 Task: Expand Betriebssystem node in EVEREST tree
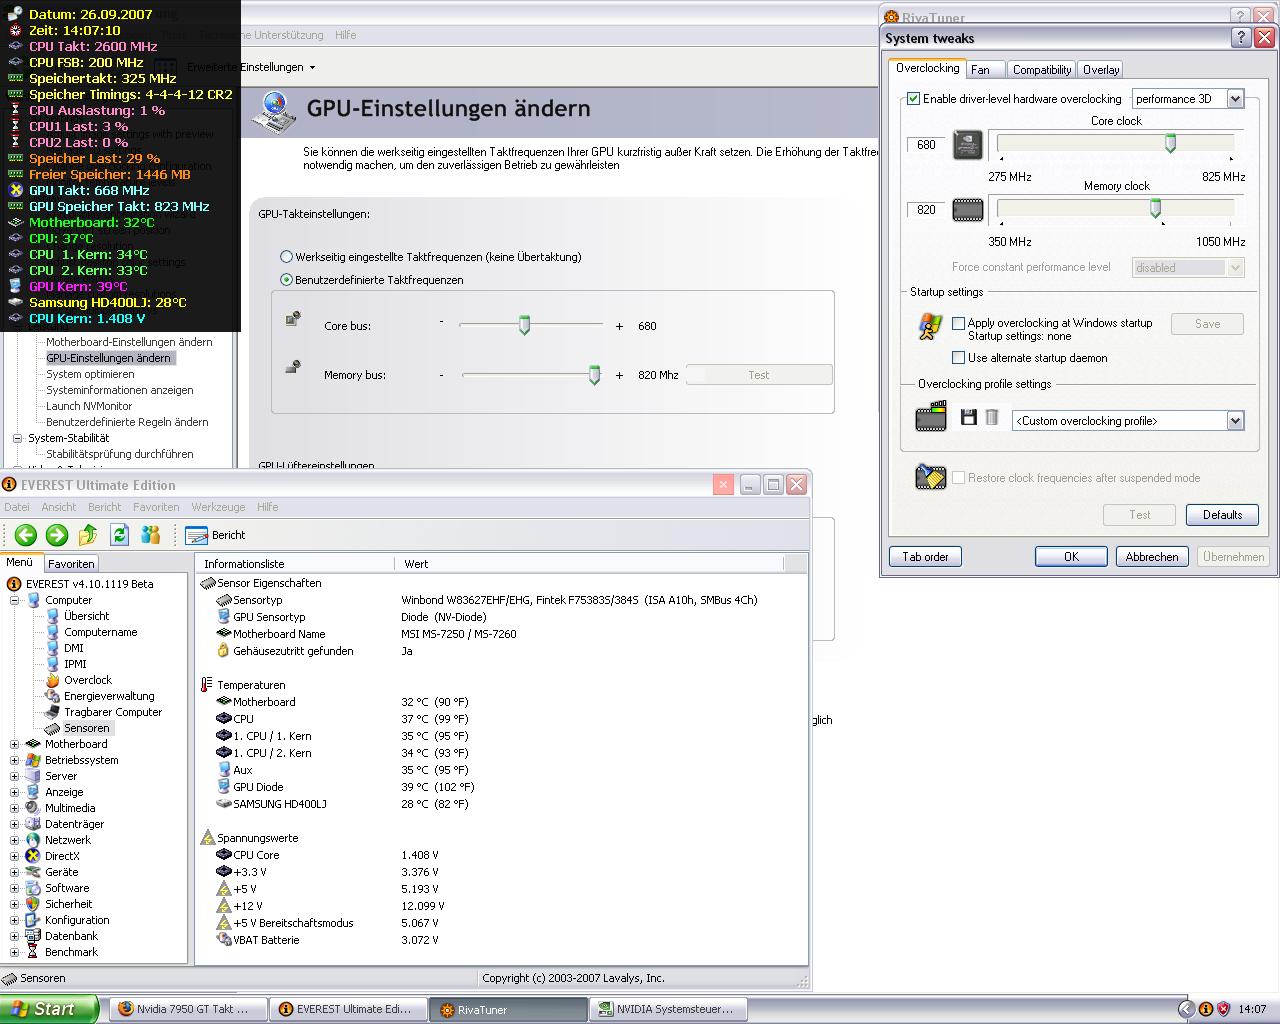[x=15, y=760]
